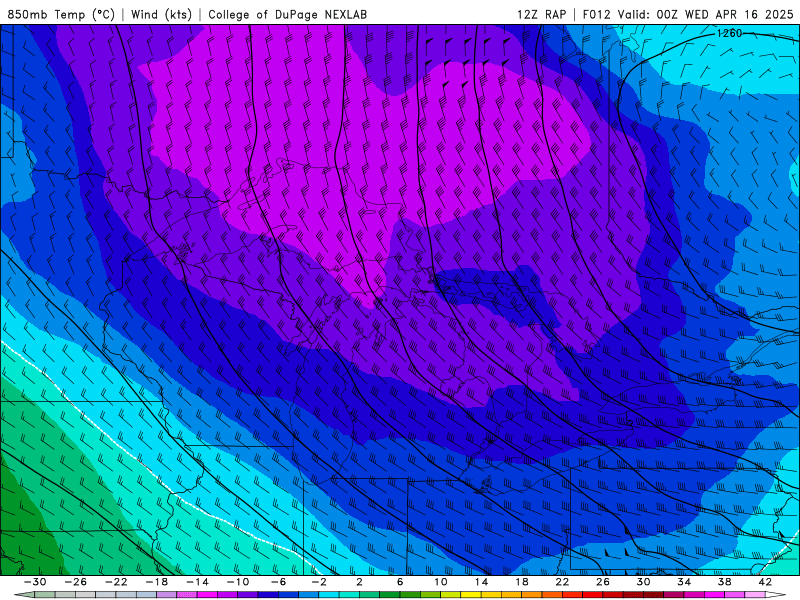Click the '1260' height contour label

(729, 33)
